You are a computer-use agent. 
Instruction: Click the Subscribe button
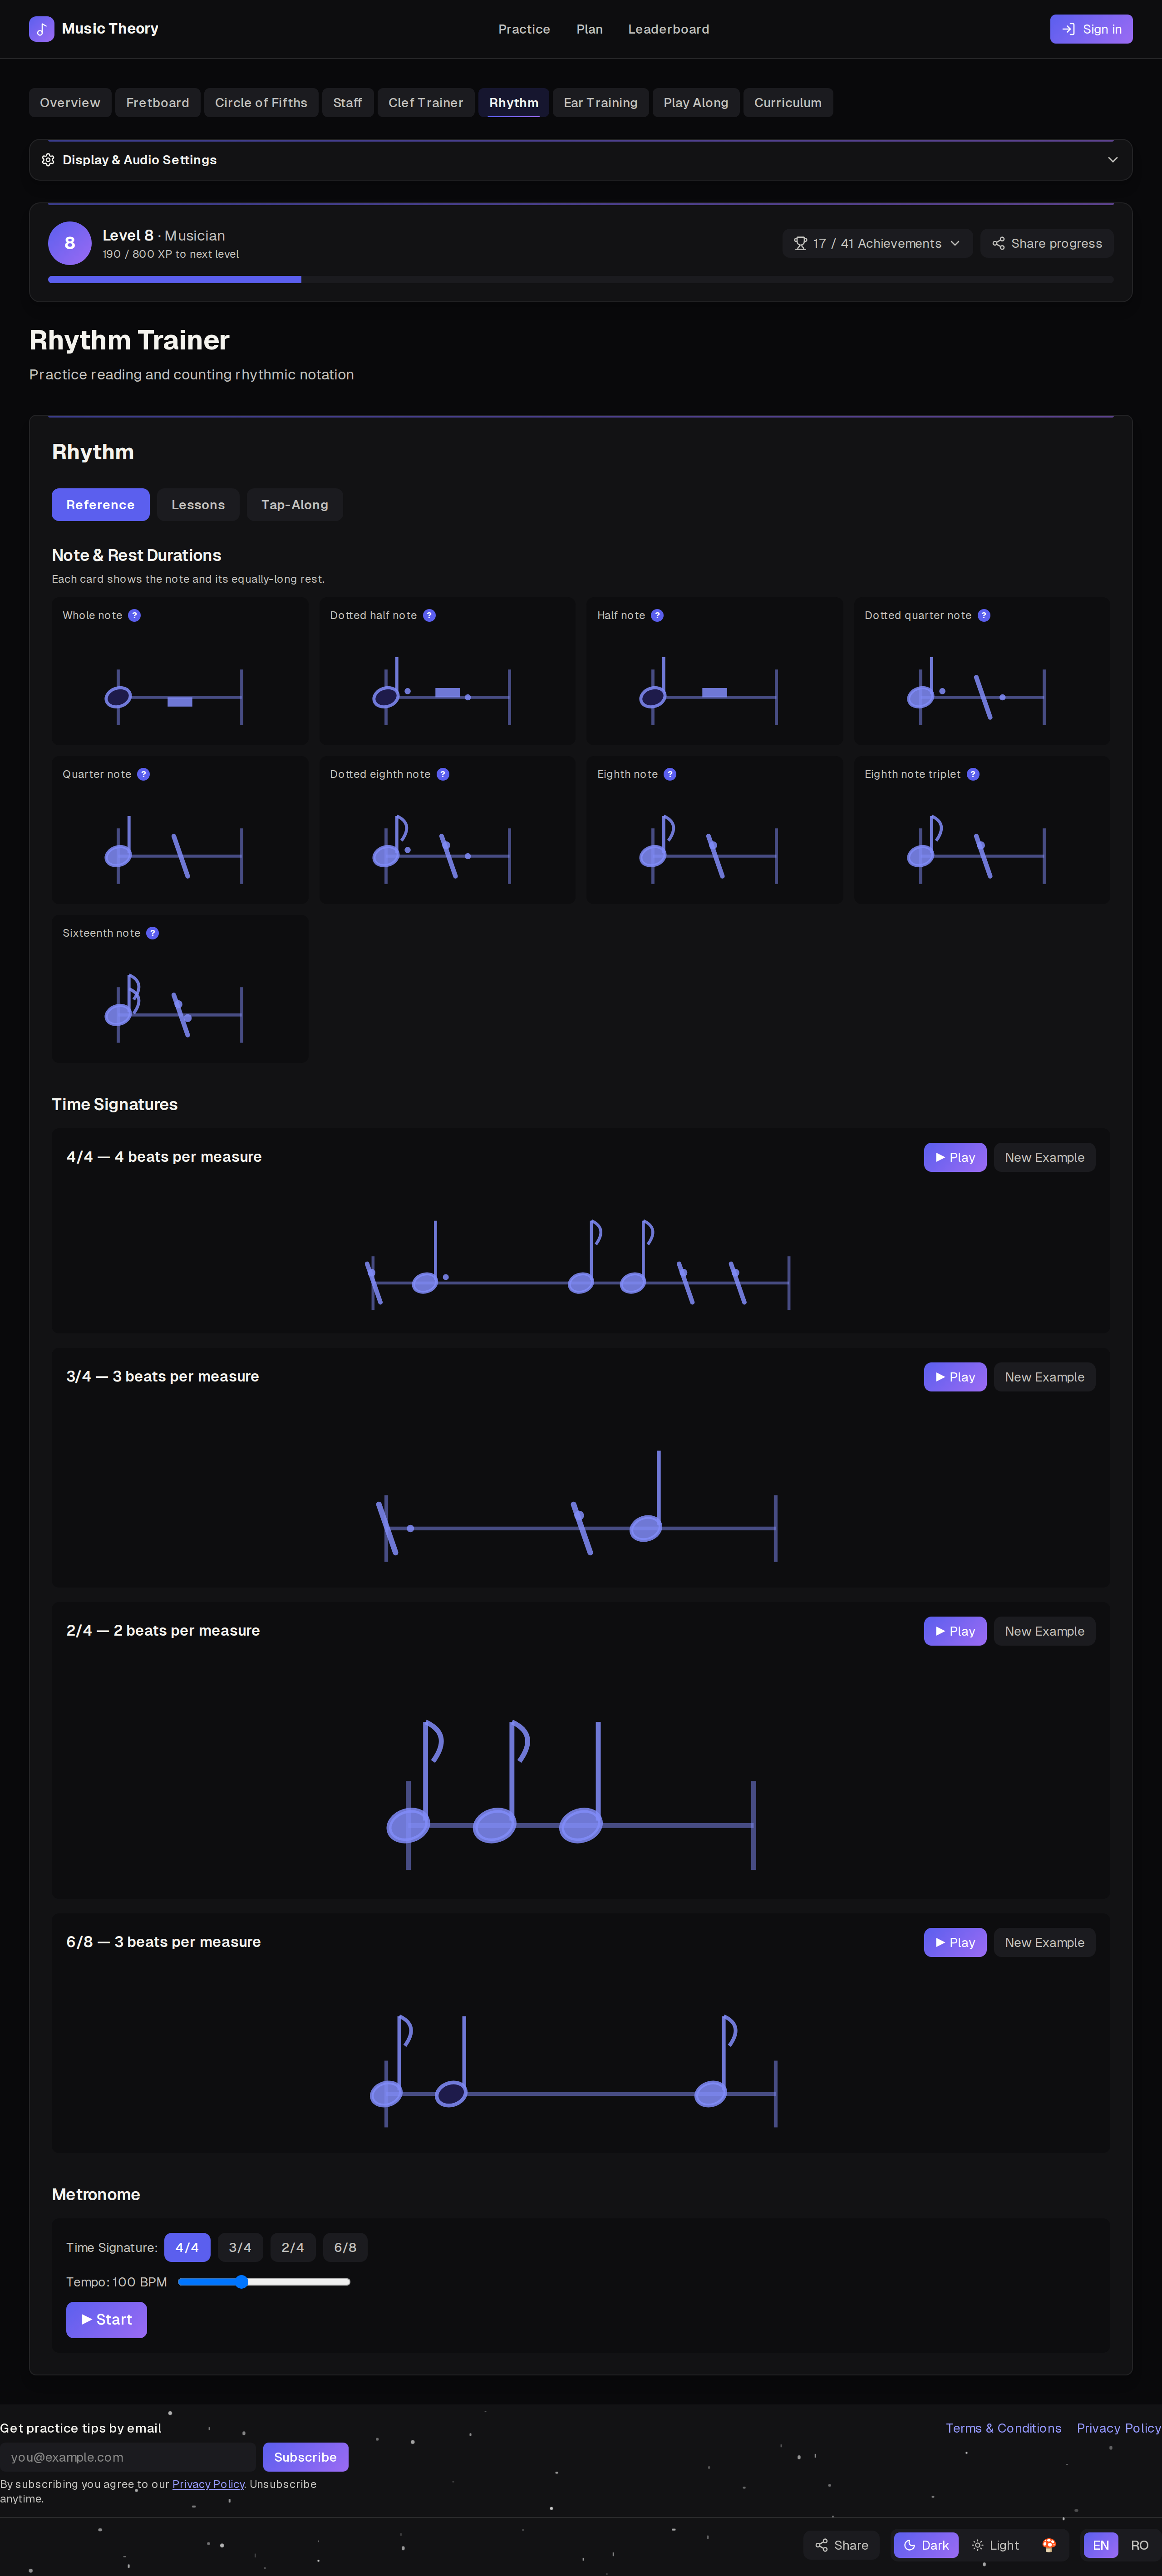pyautogui.click(x=305, y=2457)
